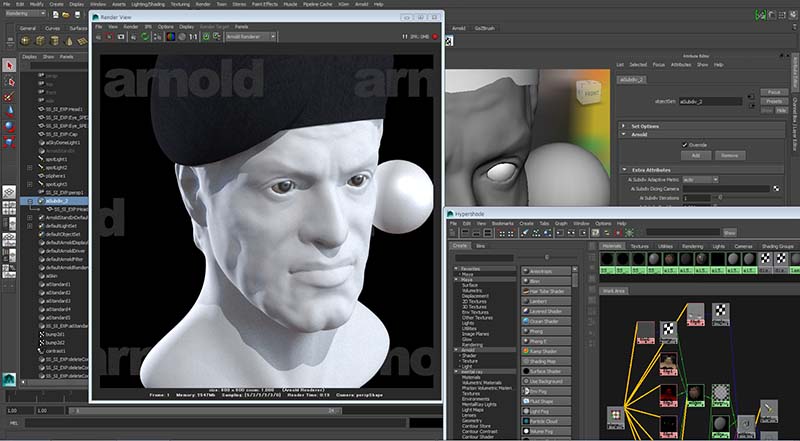Activate the blue cone Move tool
Screen dimensions: 800x441
point(9,111)
